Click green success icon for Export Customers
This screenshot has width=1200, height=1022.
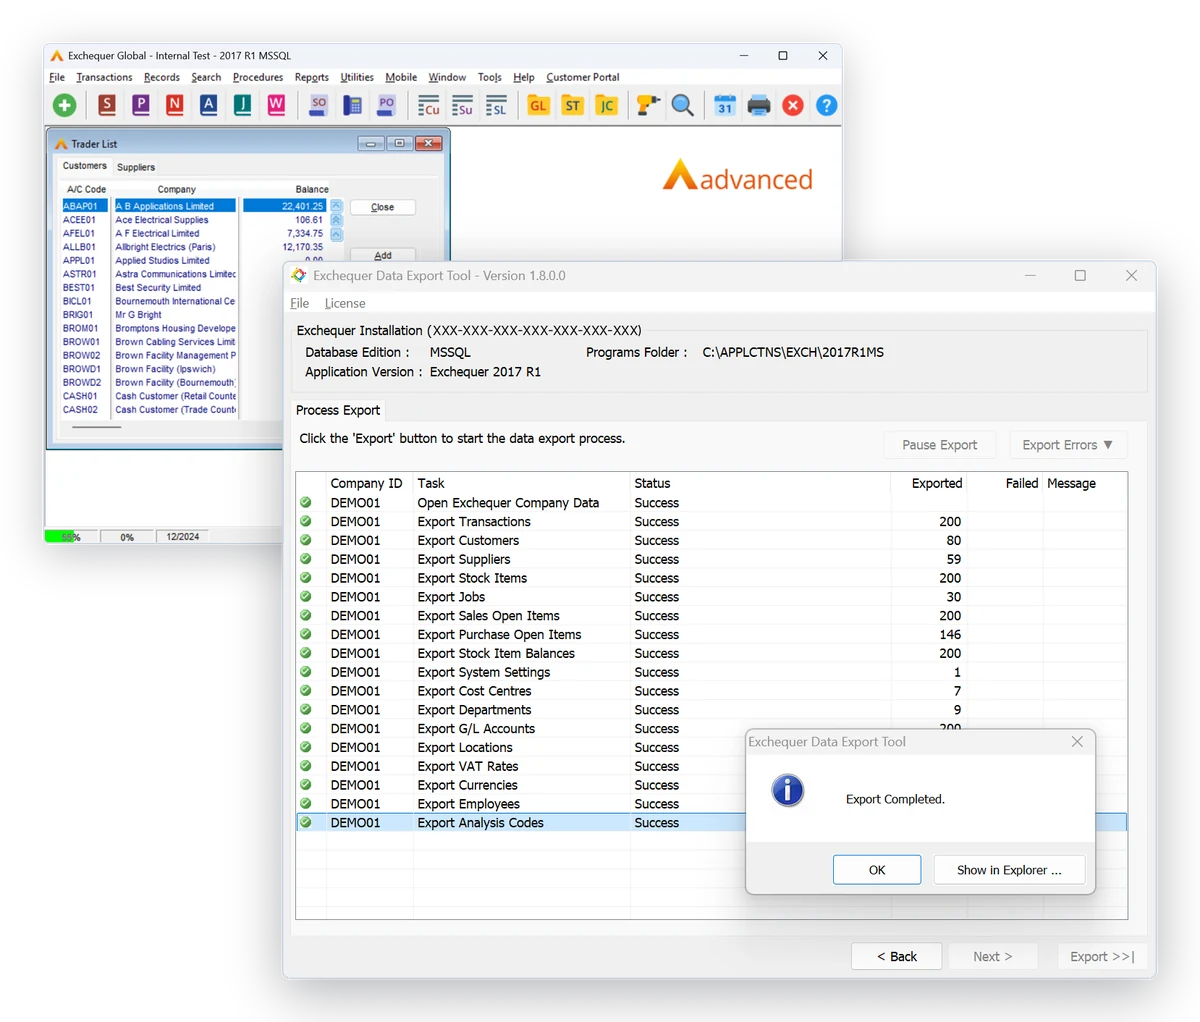point(306,540)
